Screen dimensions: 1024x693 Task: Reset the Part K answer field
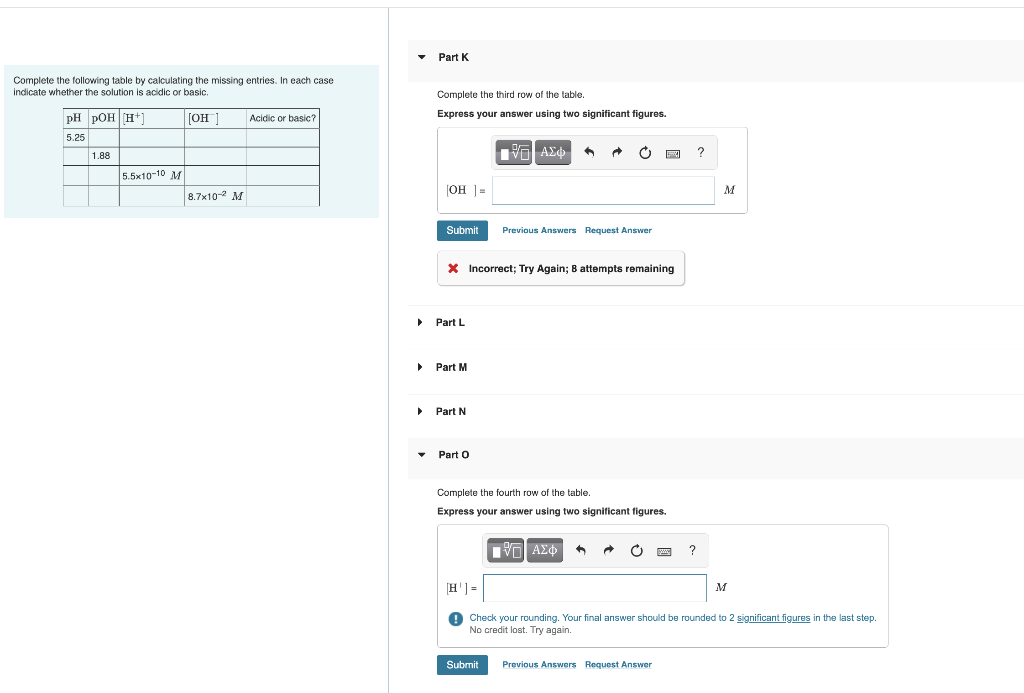644,152
